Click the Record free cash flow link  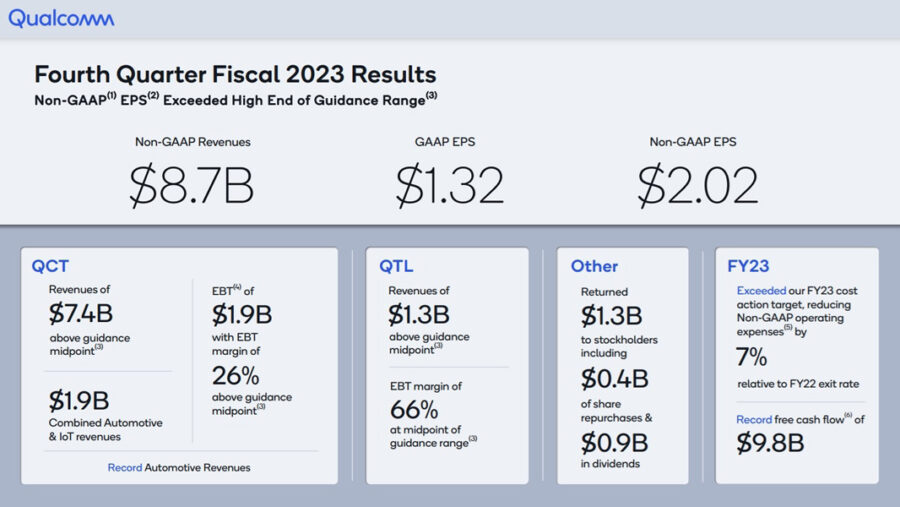click(754, 420)
